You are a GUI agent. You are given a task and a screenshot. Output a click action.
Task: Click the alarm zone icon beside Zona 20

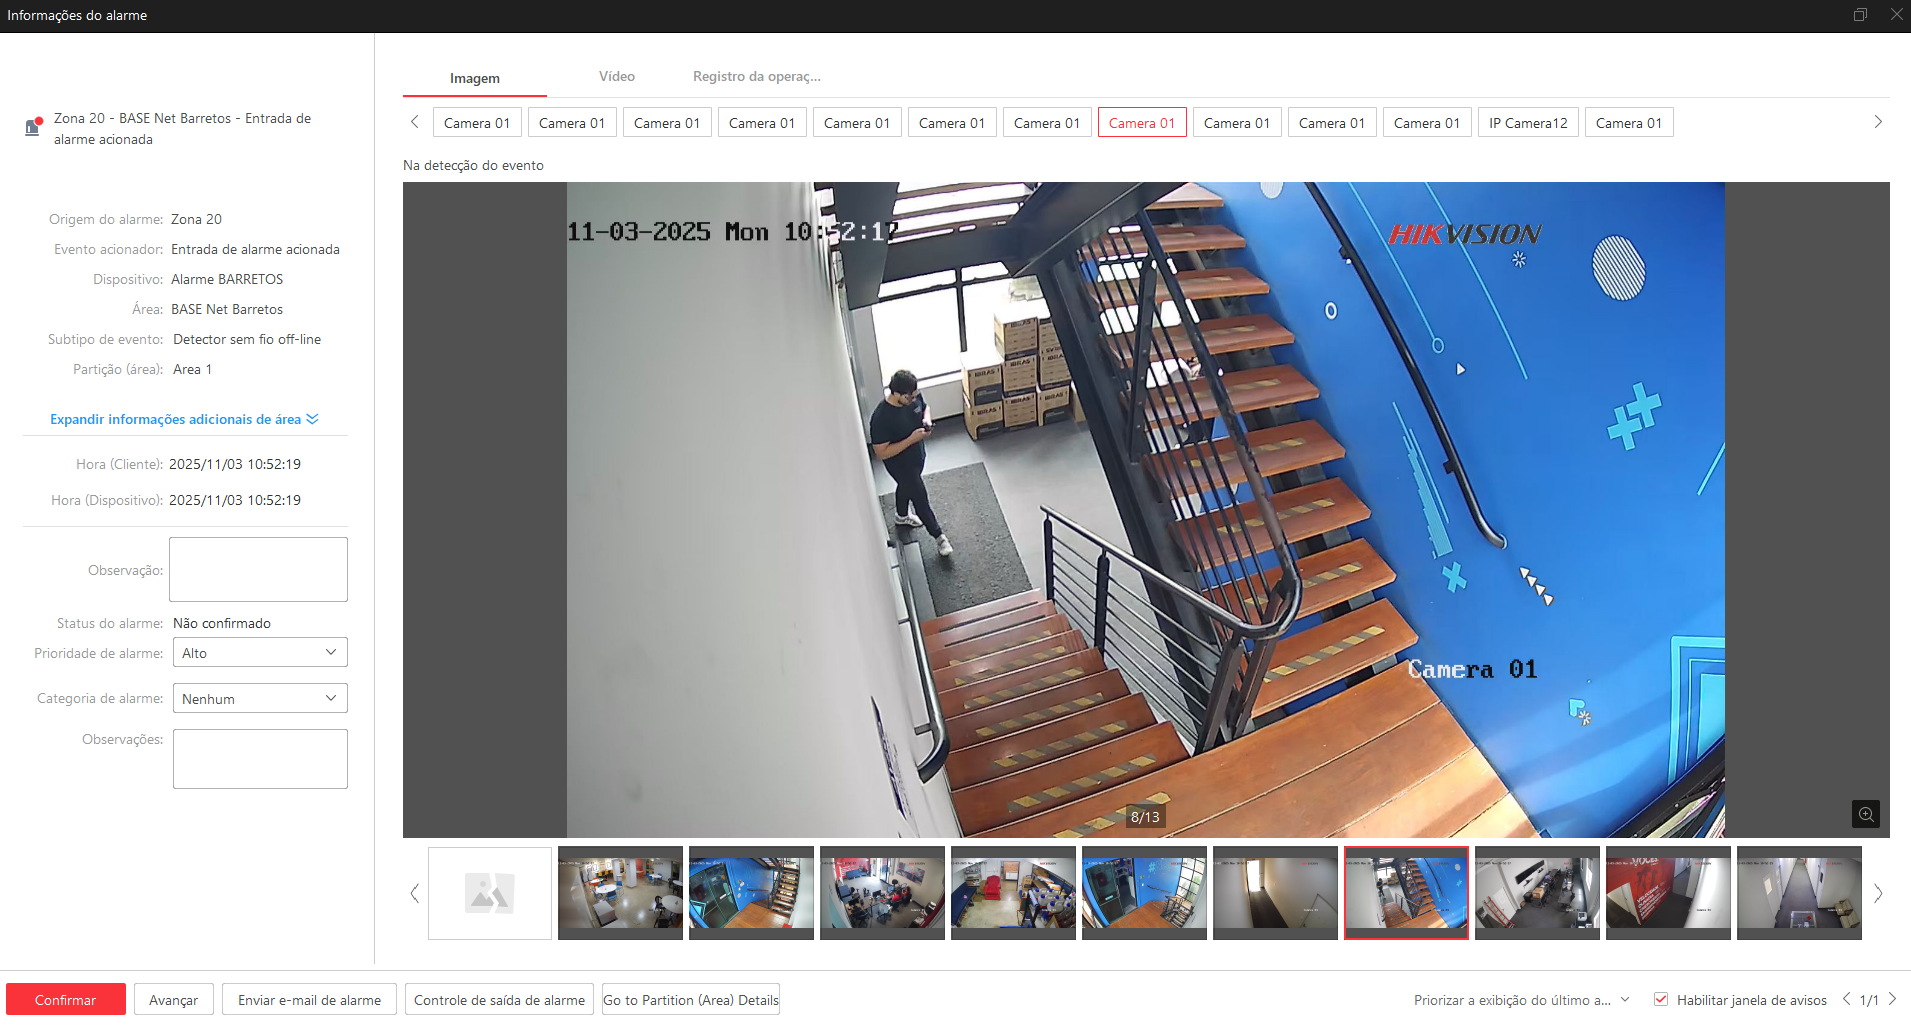coord(33,126)
